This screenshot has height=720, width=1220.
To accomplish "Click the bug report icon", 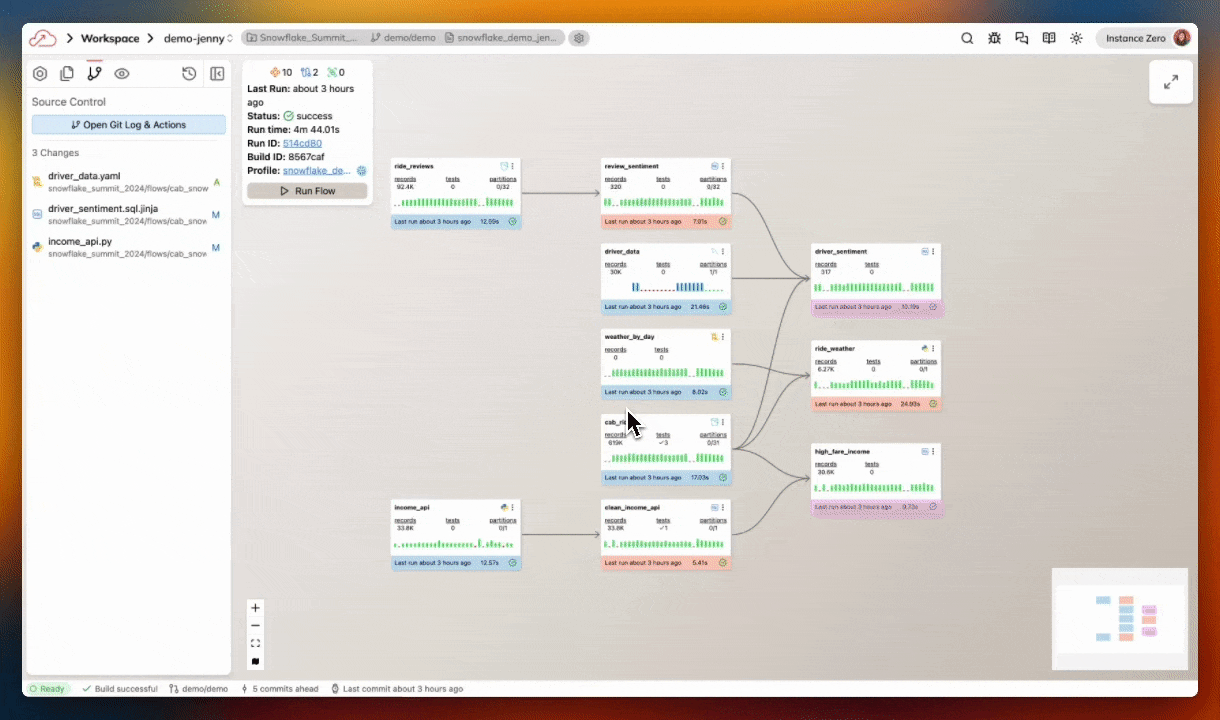I will (994, 38).
